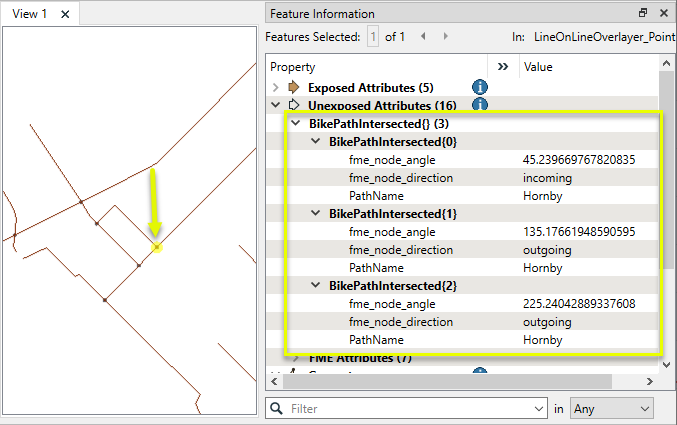
Task: Expand the Exposed Attributes group
Action: click(x=276, y=88)
